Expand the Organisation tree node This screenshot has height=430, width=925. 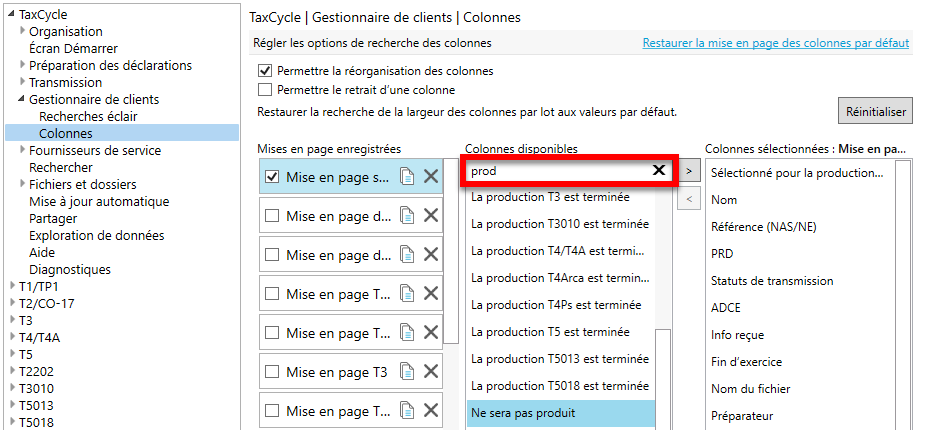[x=22, y=31]
